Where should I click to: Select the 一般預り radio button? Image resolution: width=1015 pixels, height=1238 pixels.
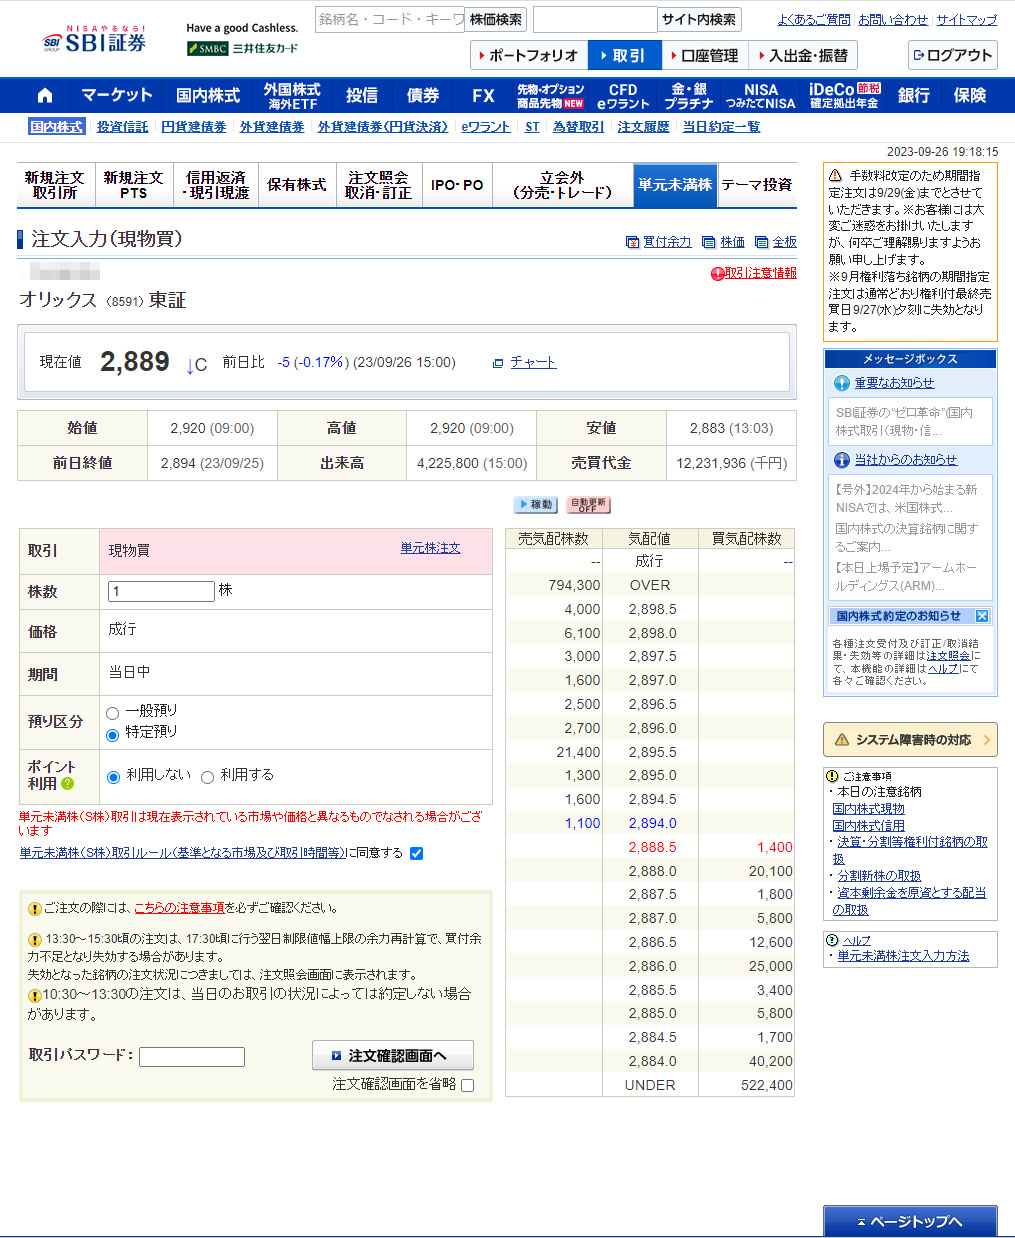coord(113,713)
